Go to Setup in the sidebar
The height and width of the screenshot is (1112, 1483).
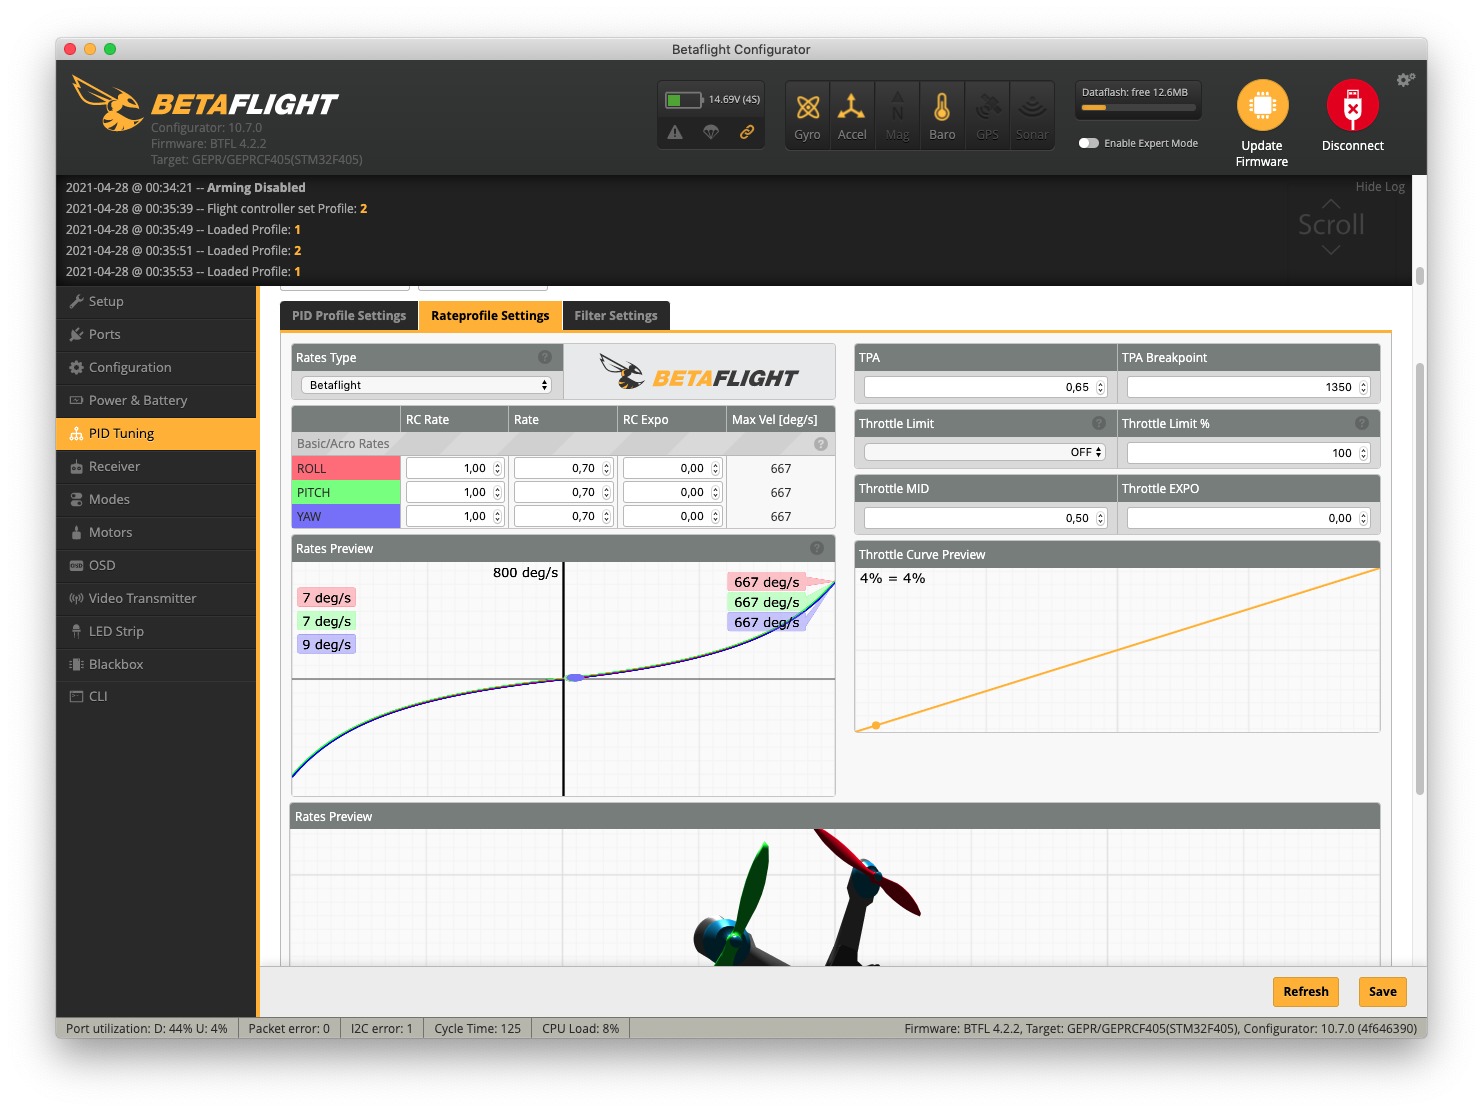[157, 301]
